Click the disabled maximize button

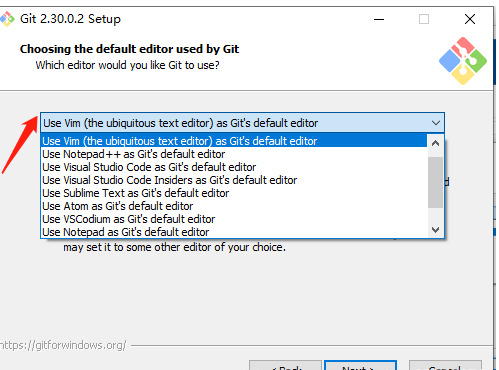tap(424, 19)
